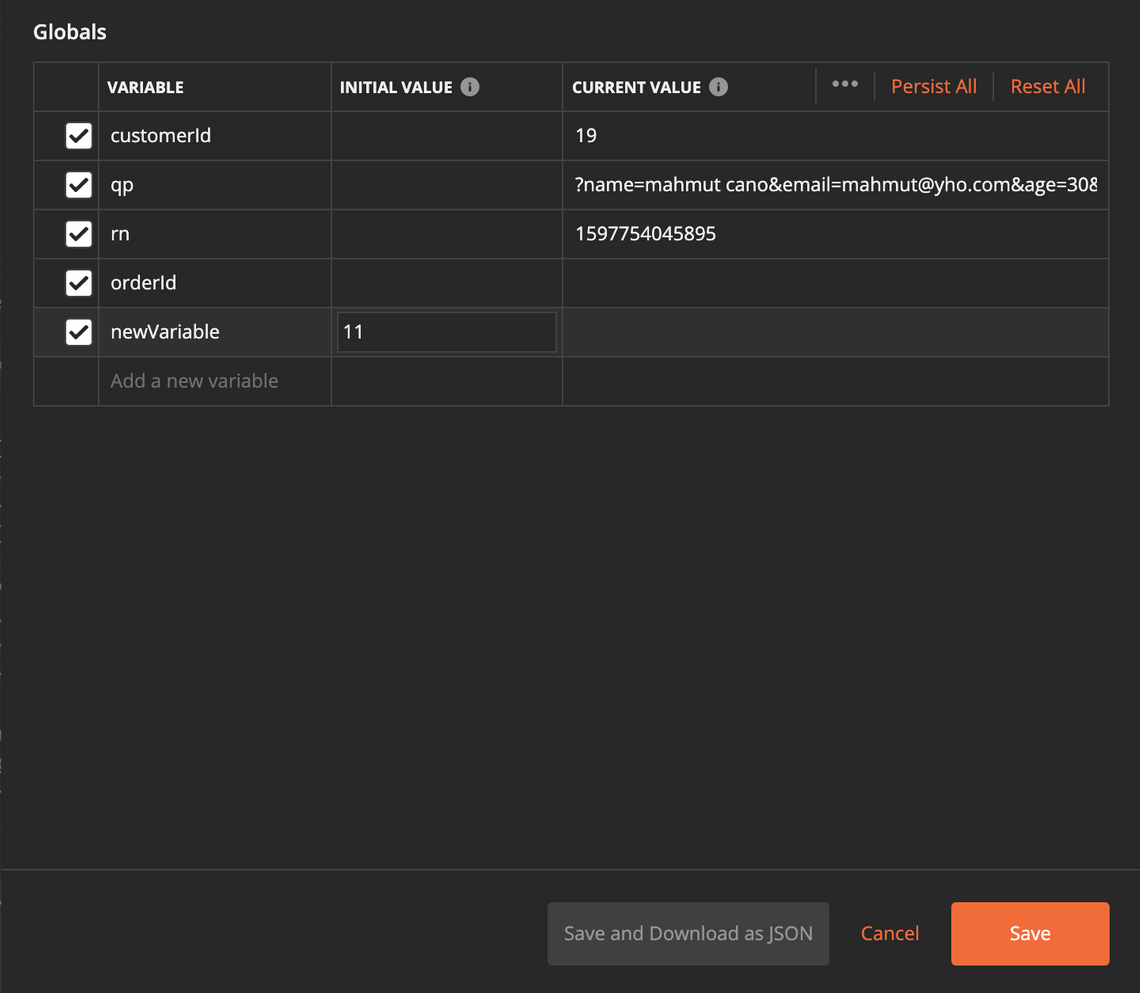Click the qp current value query string
Viewport: 1140px width, 993px height.
(x=834, y=185)
